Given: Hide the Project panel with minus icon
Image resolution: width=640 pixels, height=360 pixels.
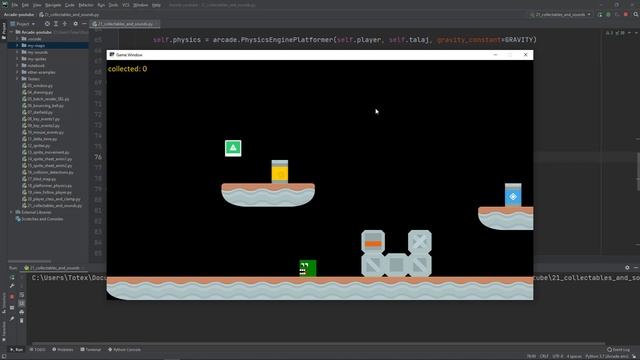Looking at the screenshot, I should 84,24.
